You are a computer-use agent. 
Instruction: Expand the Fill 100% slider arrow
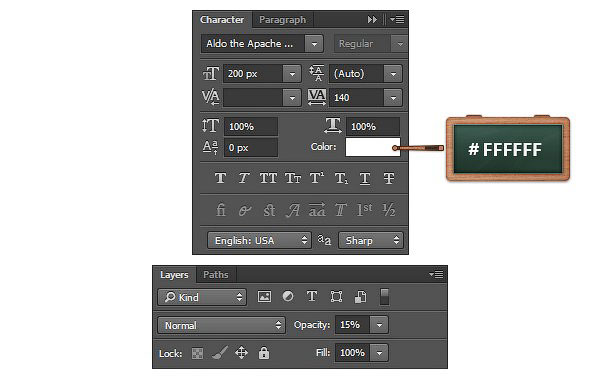tap(379, 353)
